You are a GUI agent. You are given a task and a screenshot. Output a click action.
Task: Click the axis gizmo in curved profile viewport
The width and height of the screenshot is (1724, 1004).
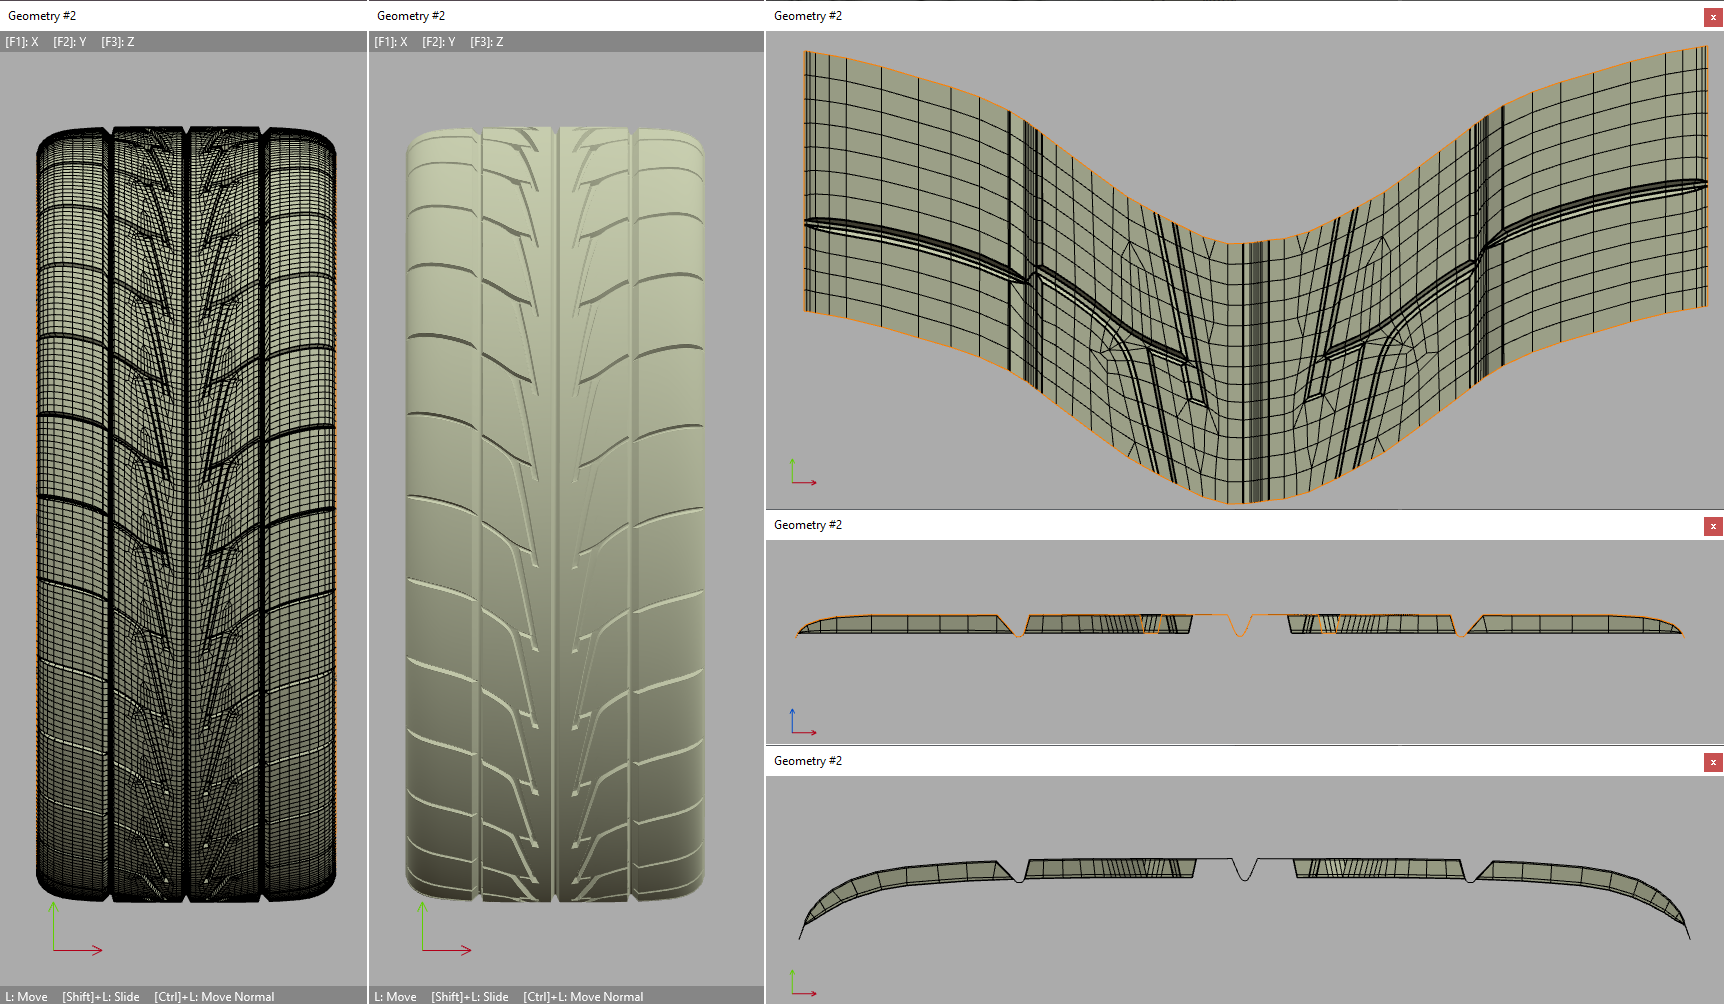click(x=803, y=982)
